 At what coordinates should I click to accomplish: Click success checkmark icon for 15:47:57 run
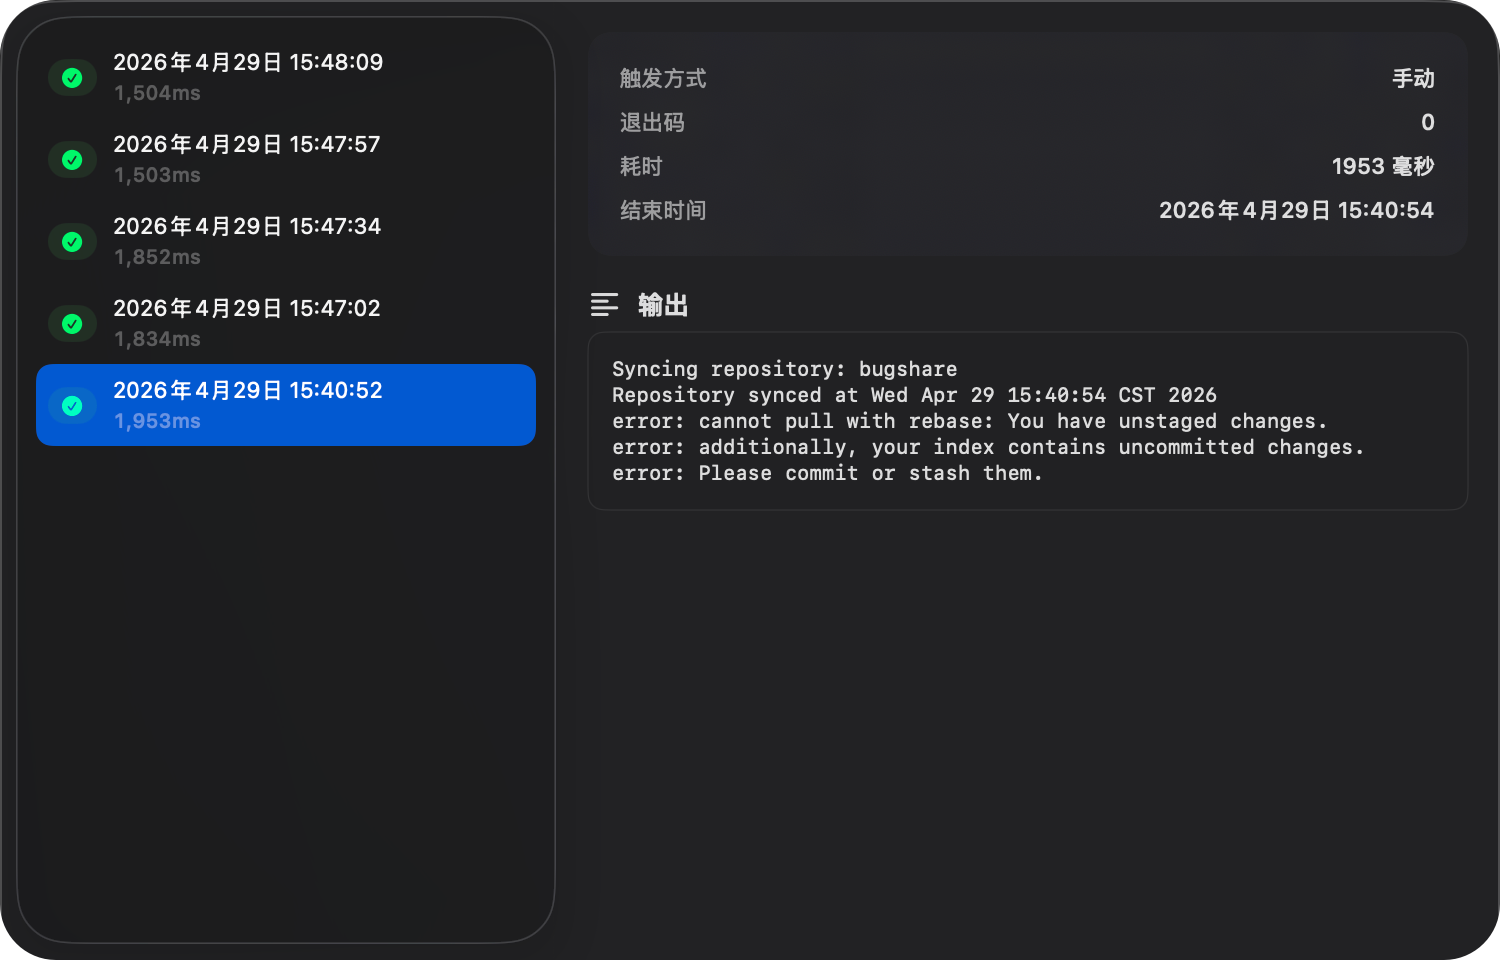pyautogui.click(x=72, y=160)
